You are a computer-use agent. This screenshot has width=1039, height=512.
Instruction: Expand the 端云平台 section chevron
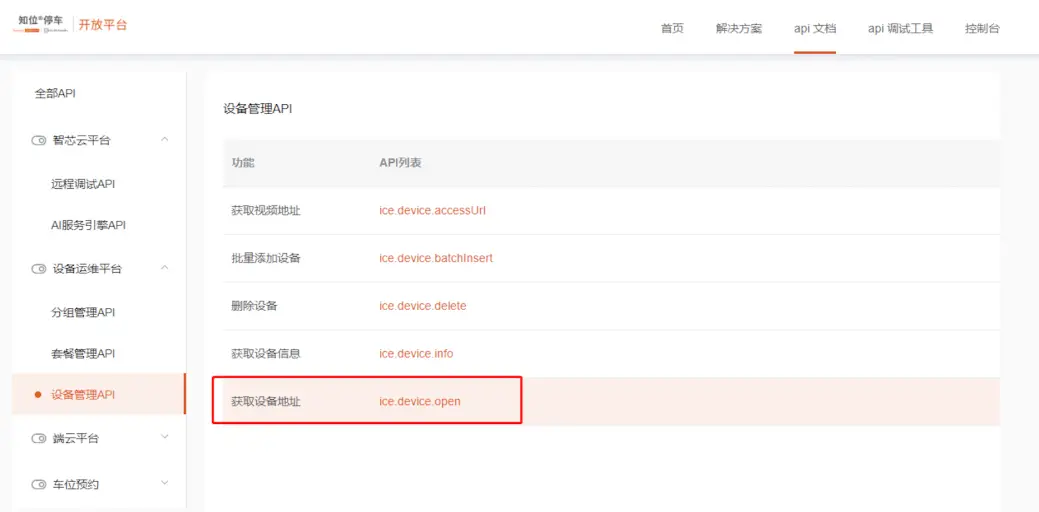(x=165, y=437)
